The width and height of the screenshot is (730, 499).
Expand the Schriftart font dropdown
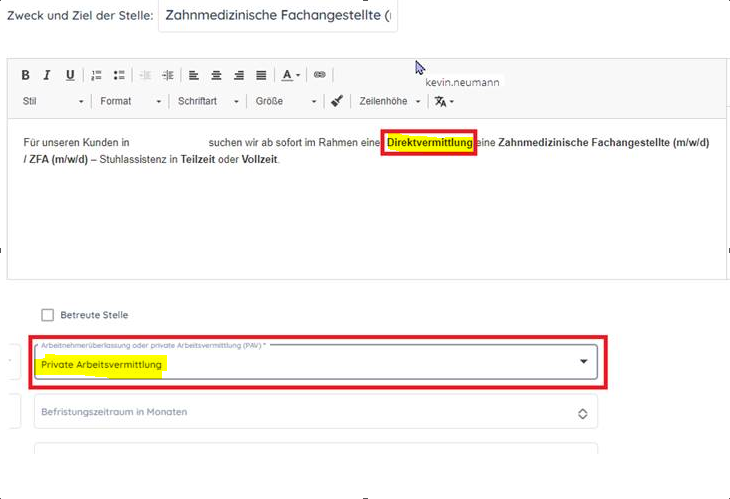pos(208,101)
